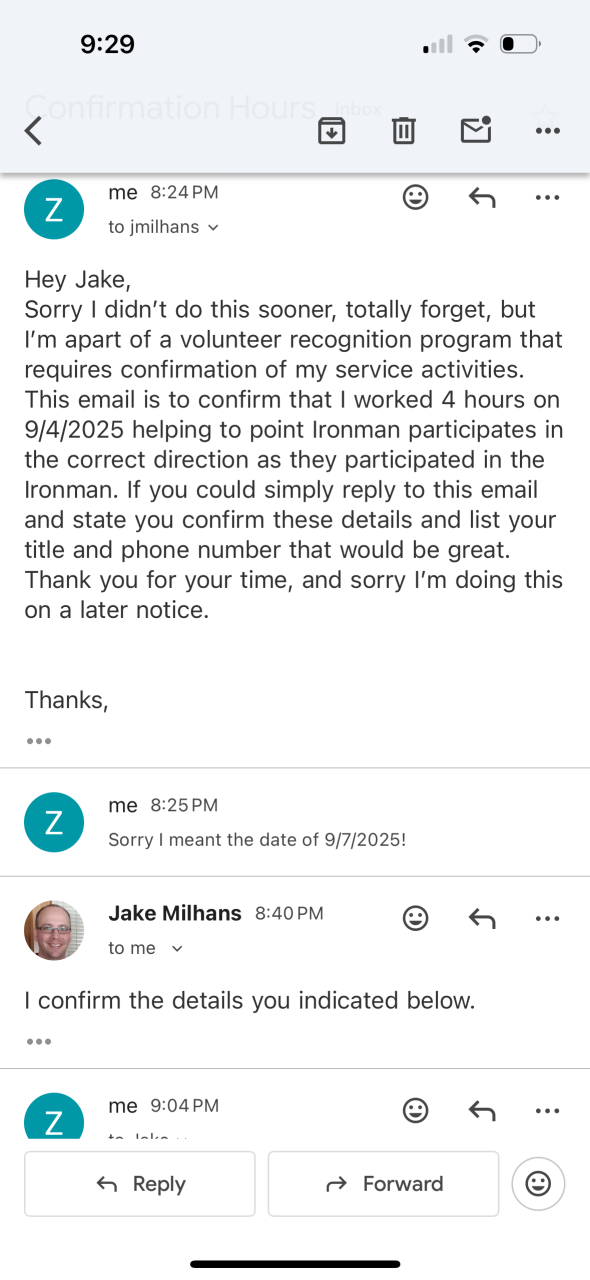React with emoji to Jake Milhans' message
Viewport: 590px width, 1280px height.
click(x=415, y=917)
